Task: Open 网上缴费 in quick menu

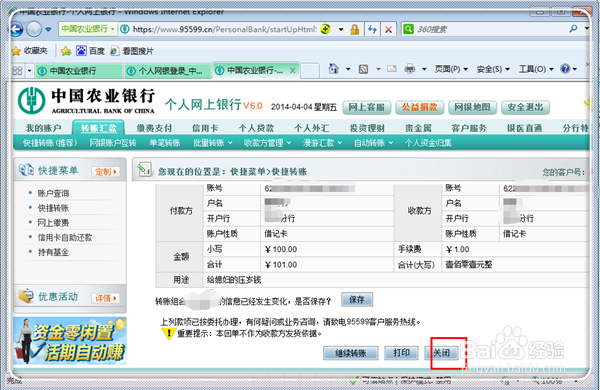Action: [x=53, y=223]
